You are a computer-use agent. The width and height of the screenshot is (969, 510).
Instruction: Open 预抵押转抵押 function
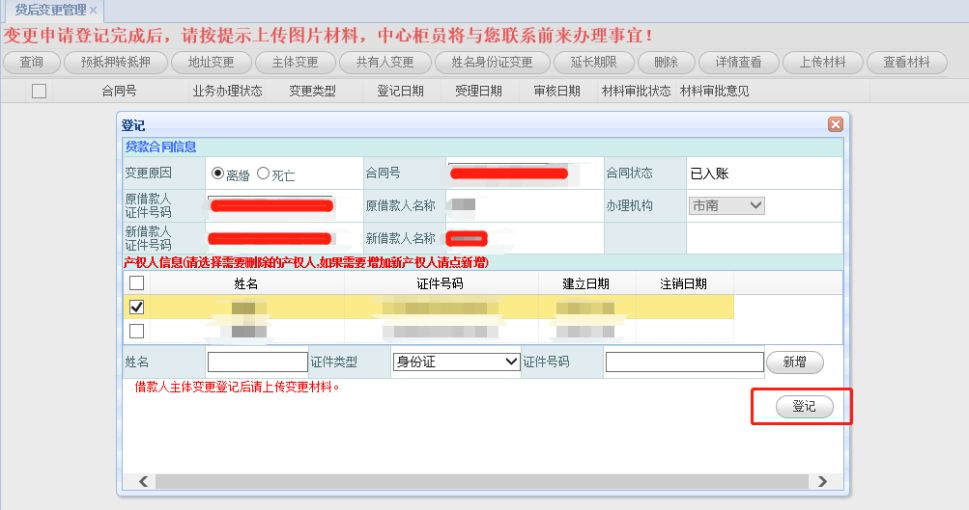tap(116, 62)
